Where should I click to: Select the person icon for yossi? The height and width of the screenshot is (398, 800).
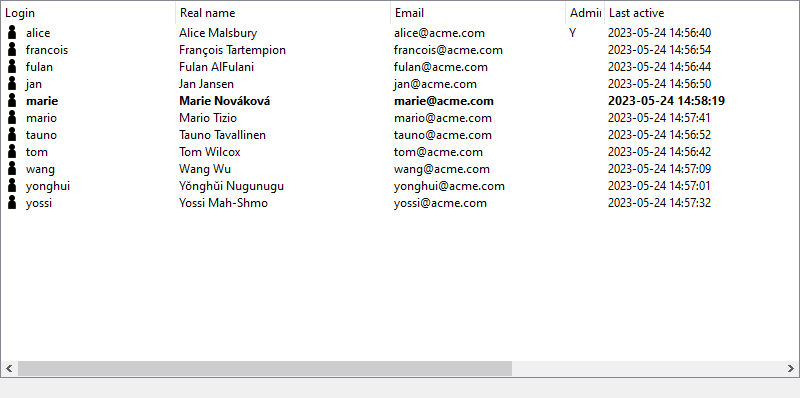12,203
